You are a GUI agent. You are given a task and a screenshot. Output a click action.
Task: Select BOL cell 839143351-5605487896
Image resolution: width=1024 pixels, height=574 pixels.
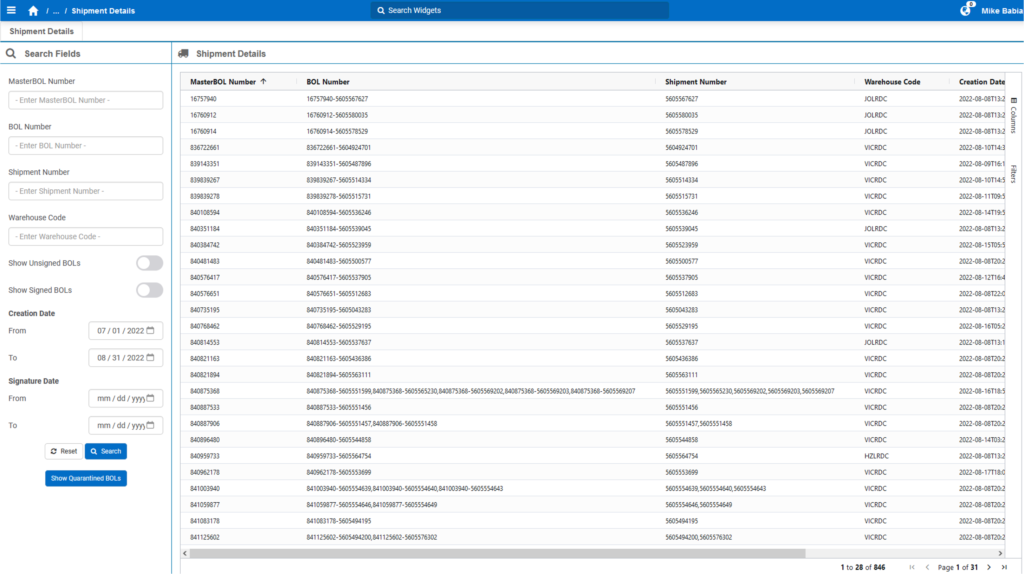(338, 164)
